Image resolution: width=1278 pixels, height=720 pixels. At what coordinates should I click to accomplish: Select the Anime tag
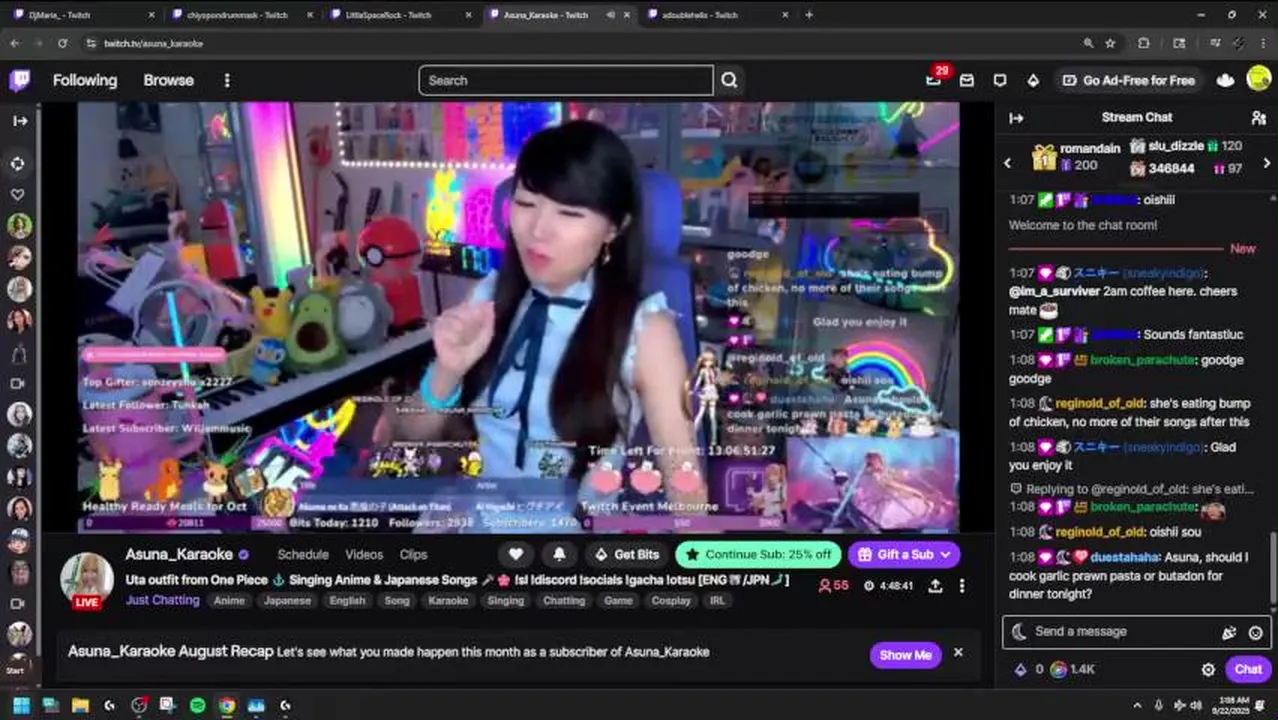point(229,601)
